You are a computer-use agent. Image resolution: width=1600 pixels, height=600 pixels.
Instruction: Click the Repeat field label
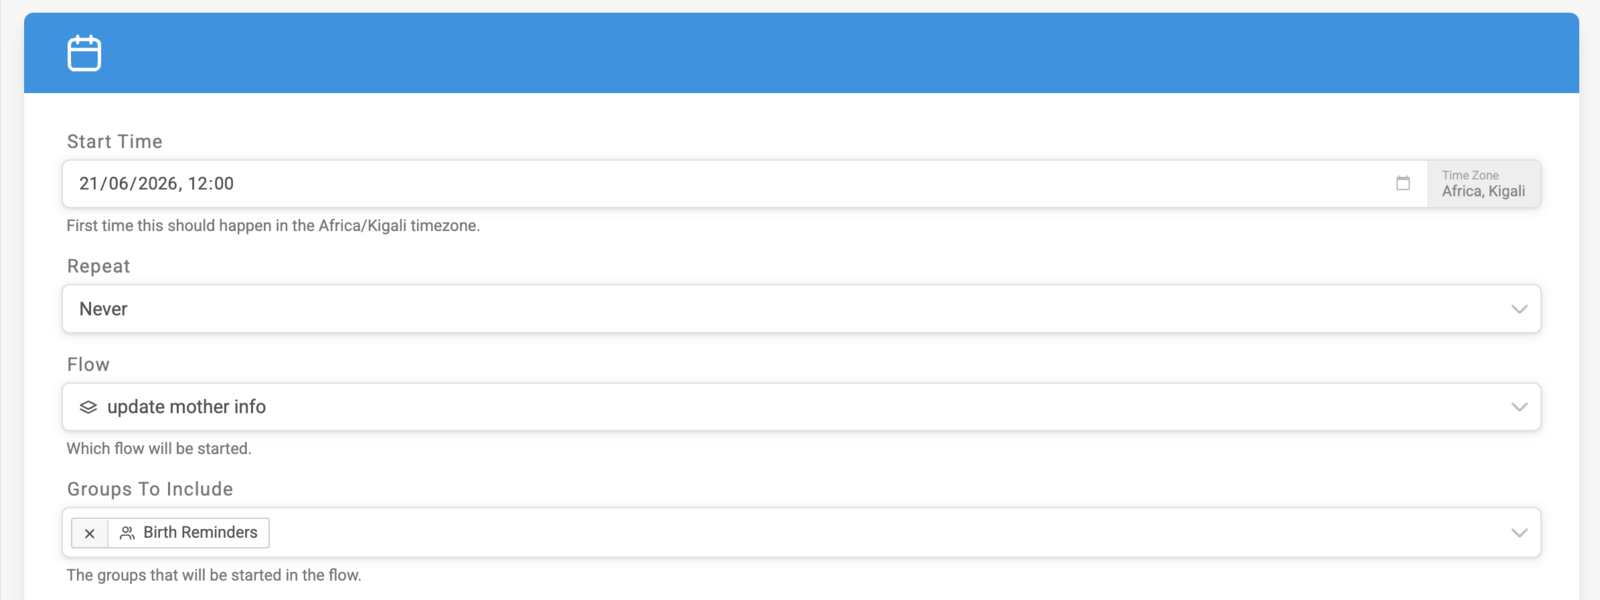coord(98,267)
